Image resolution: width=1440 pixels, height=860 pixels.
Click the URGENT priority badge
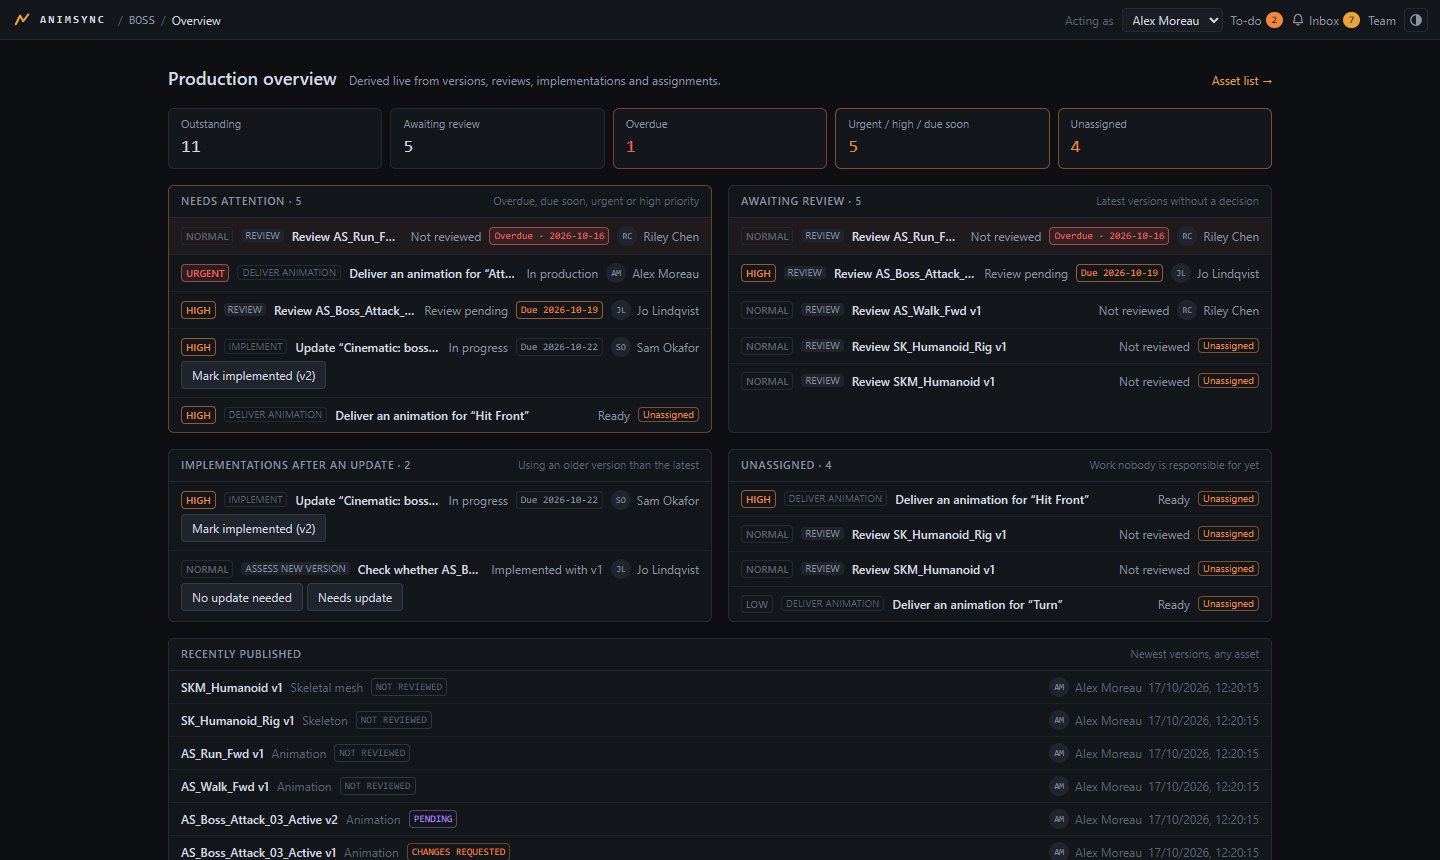205,274
